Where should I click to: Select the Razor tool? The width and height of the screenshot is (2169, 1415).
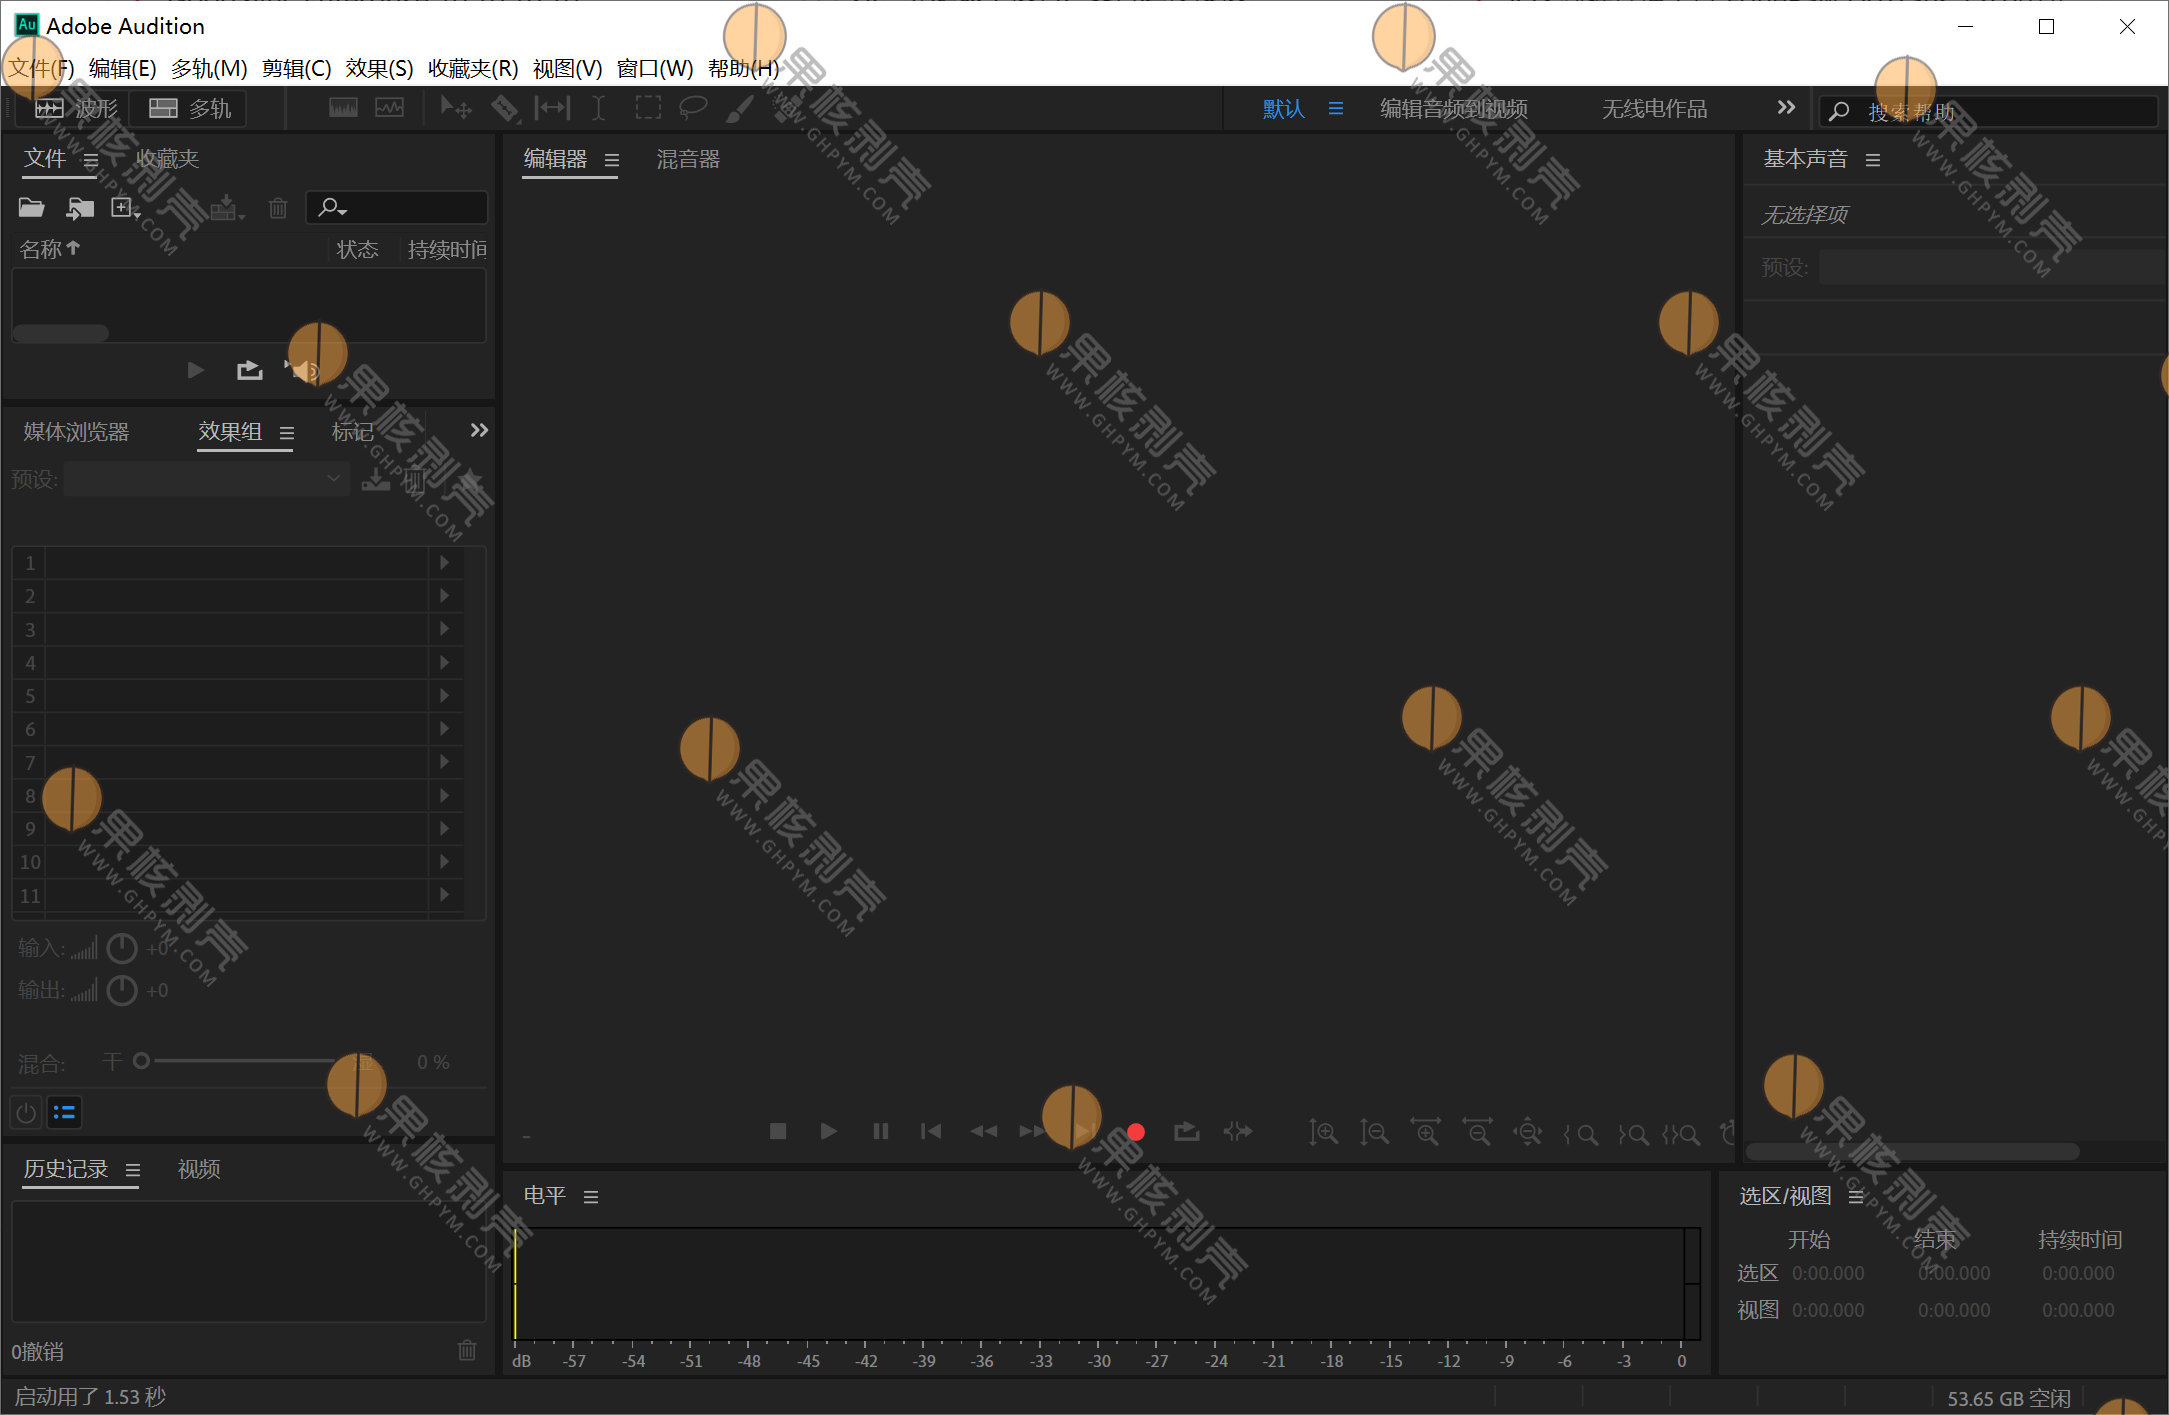click(x=505, y=108)
